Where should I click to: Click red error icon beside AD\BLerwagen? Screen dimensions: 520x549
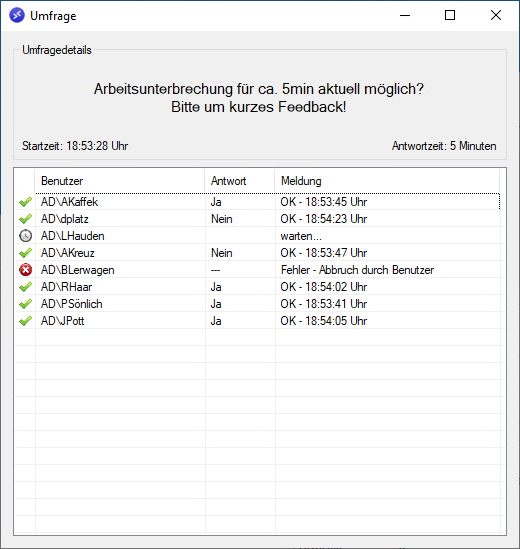click(x=25, y=270)
